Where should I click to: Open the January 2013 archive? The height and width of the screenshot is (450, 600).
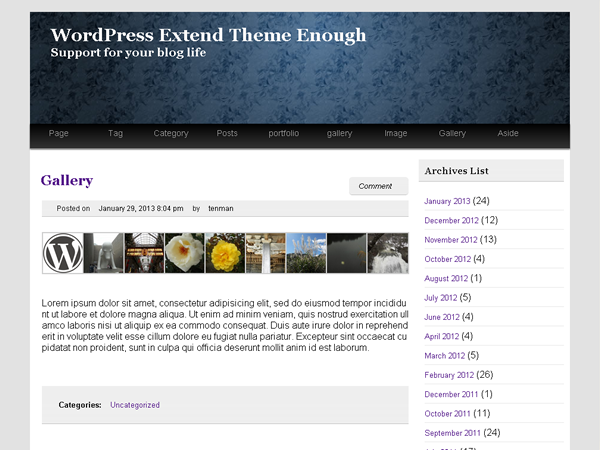click(447, 201)
